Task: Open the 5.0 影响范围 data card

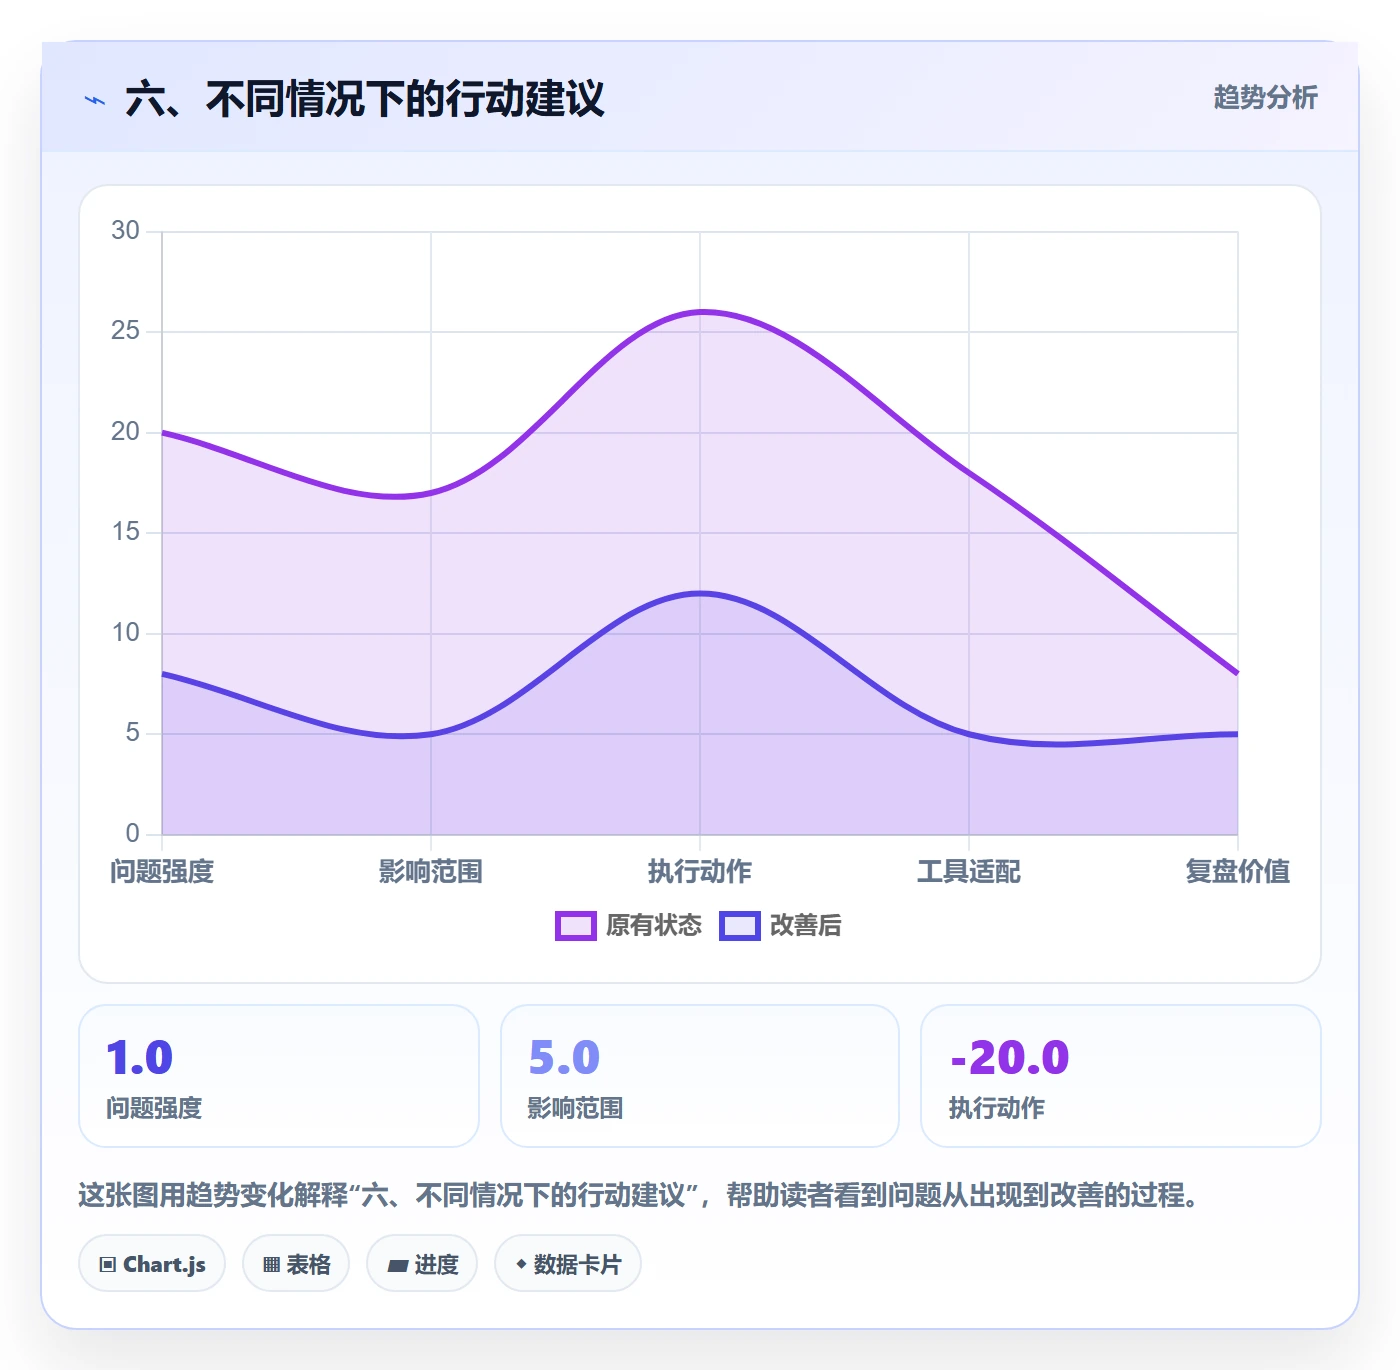Action: coord(700,1076)
